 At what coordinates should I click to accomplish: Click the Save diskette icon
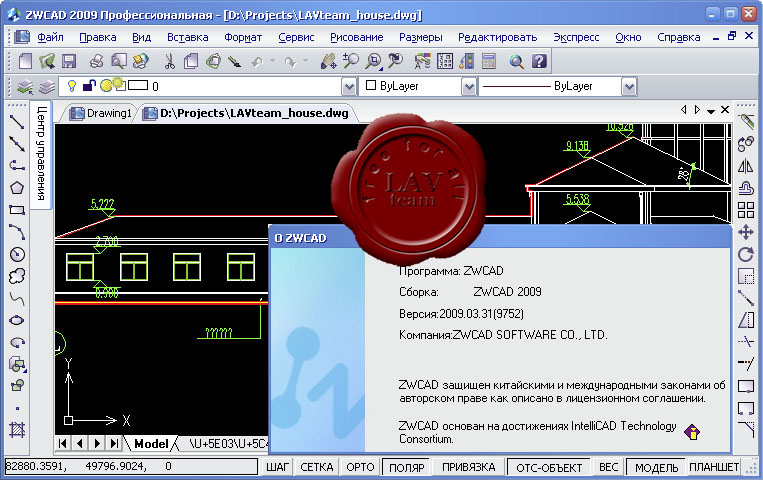(69, 61)
